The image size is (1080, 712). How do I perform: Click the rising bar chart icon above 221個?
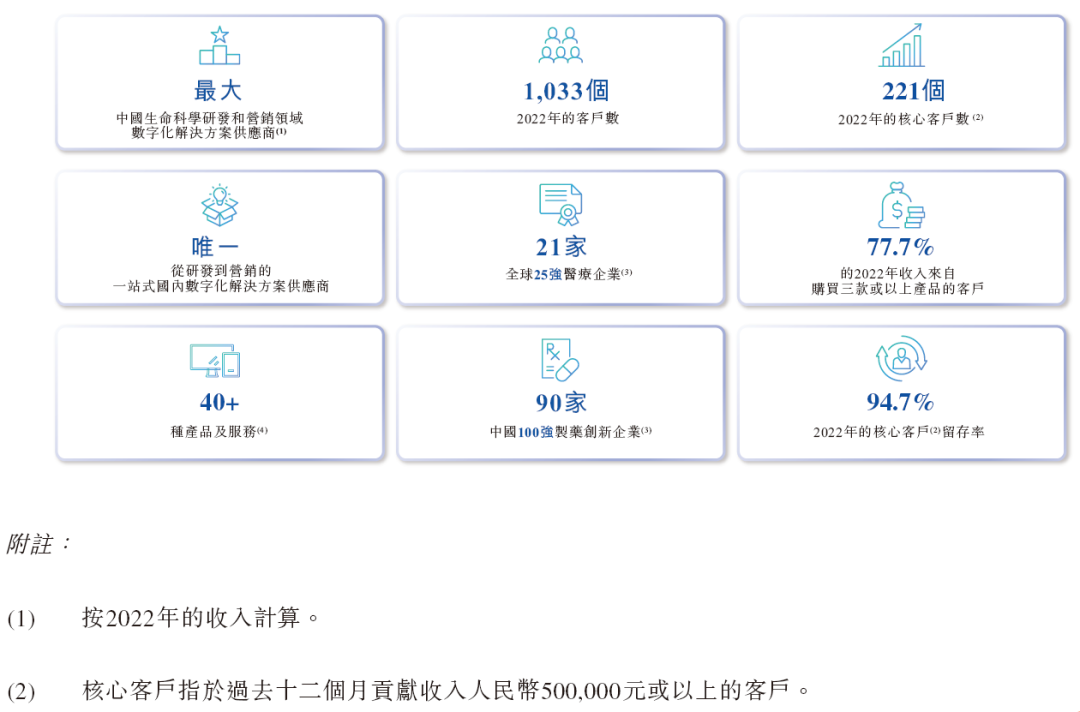901,46
